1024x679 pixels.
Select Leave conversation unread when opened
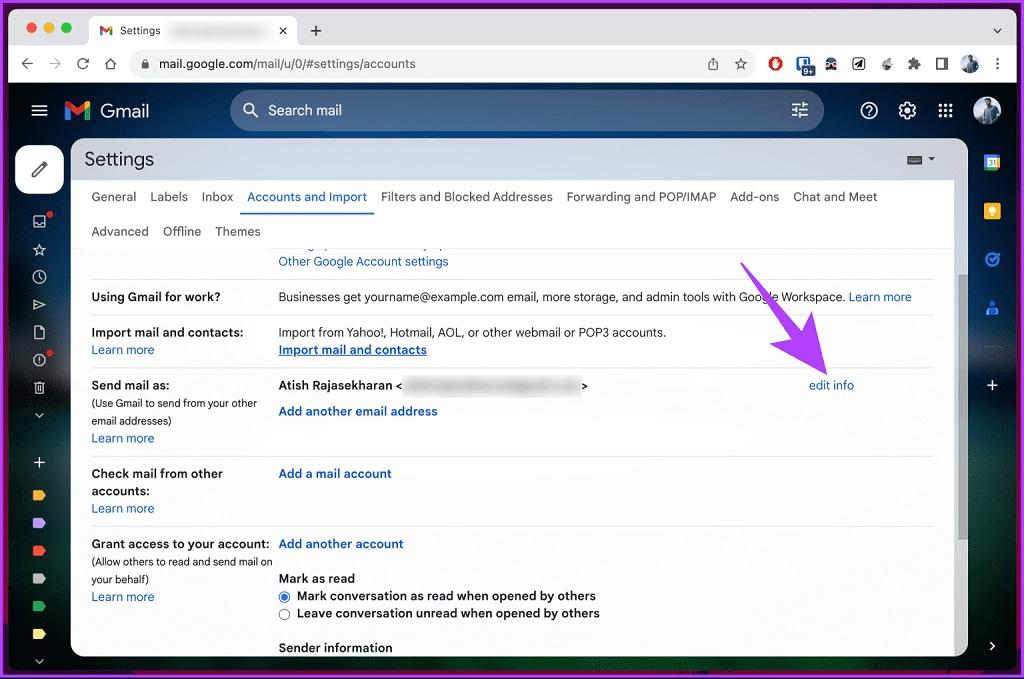pyautogui.click(x=285, y=614)
